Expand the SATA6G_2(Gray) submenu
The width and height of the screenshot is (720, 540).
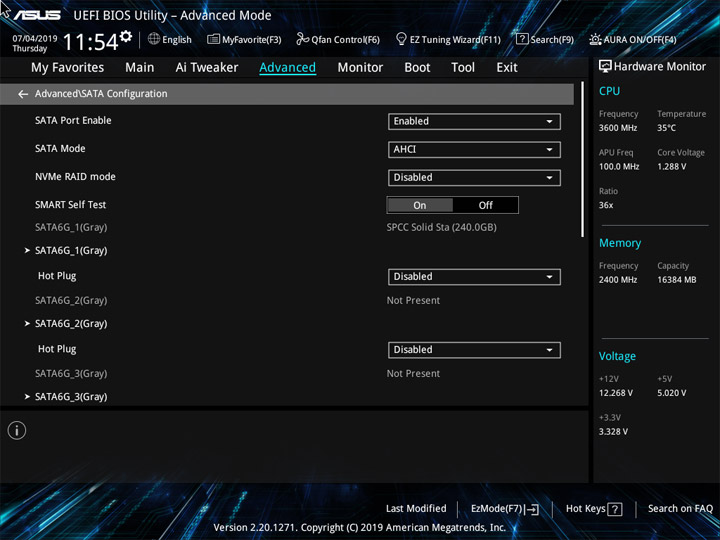coord(71,324)
